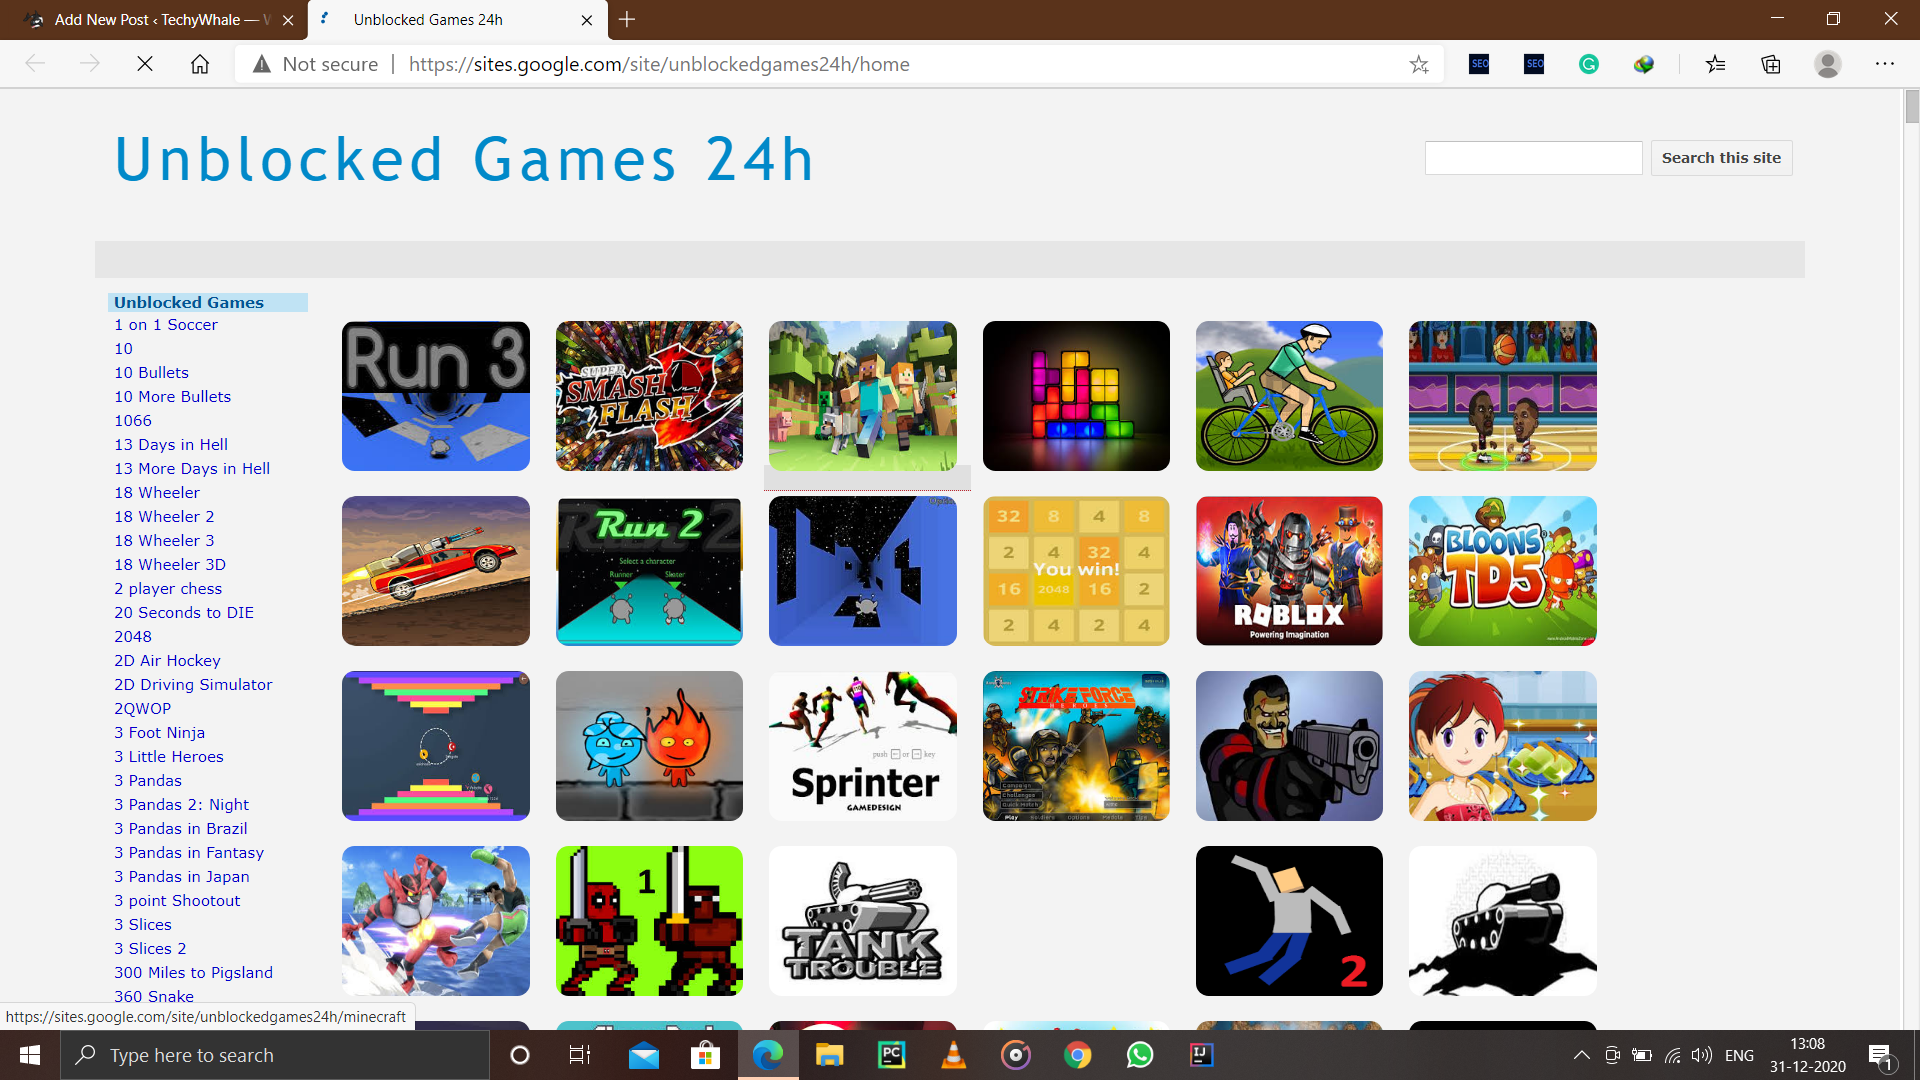Open the Run 3 game thumbnail

436,396
